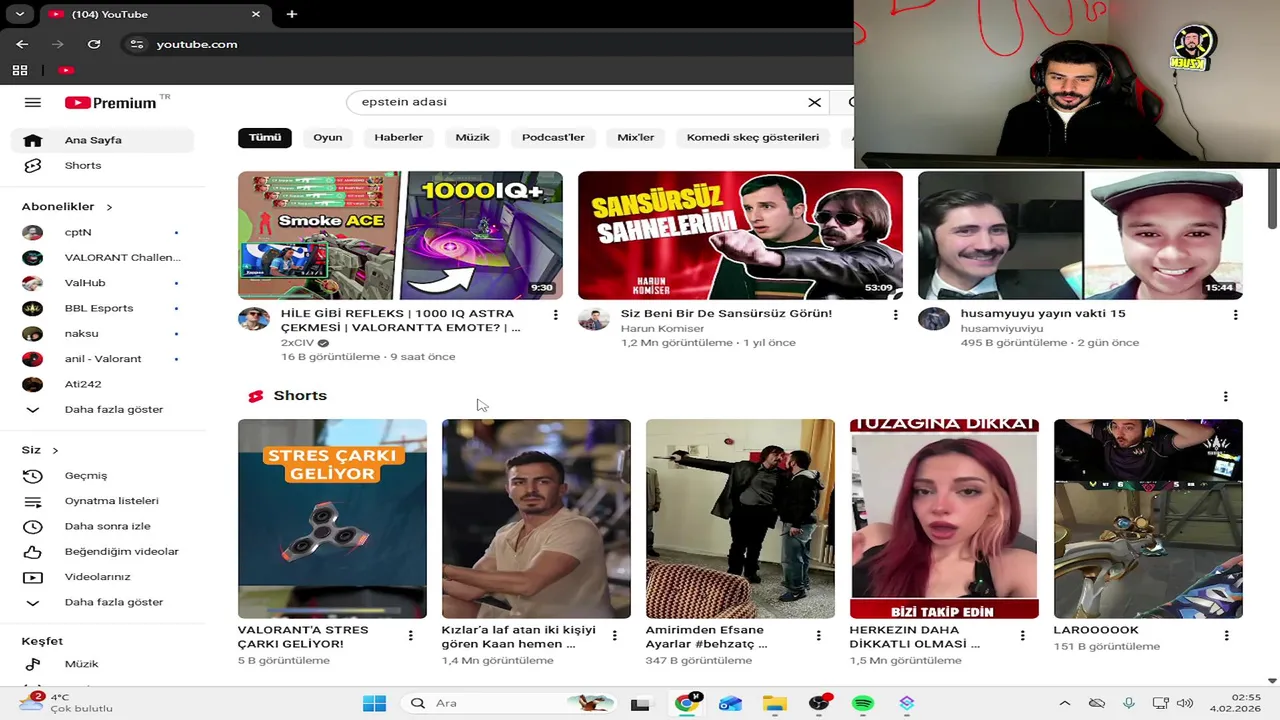Click the YouTube Premium logo
1280x720 pixels.
coord(111,102)
